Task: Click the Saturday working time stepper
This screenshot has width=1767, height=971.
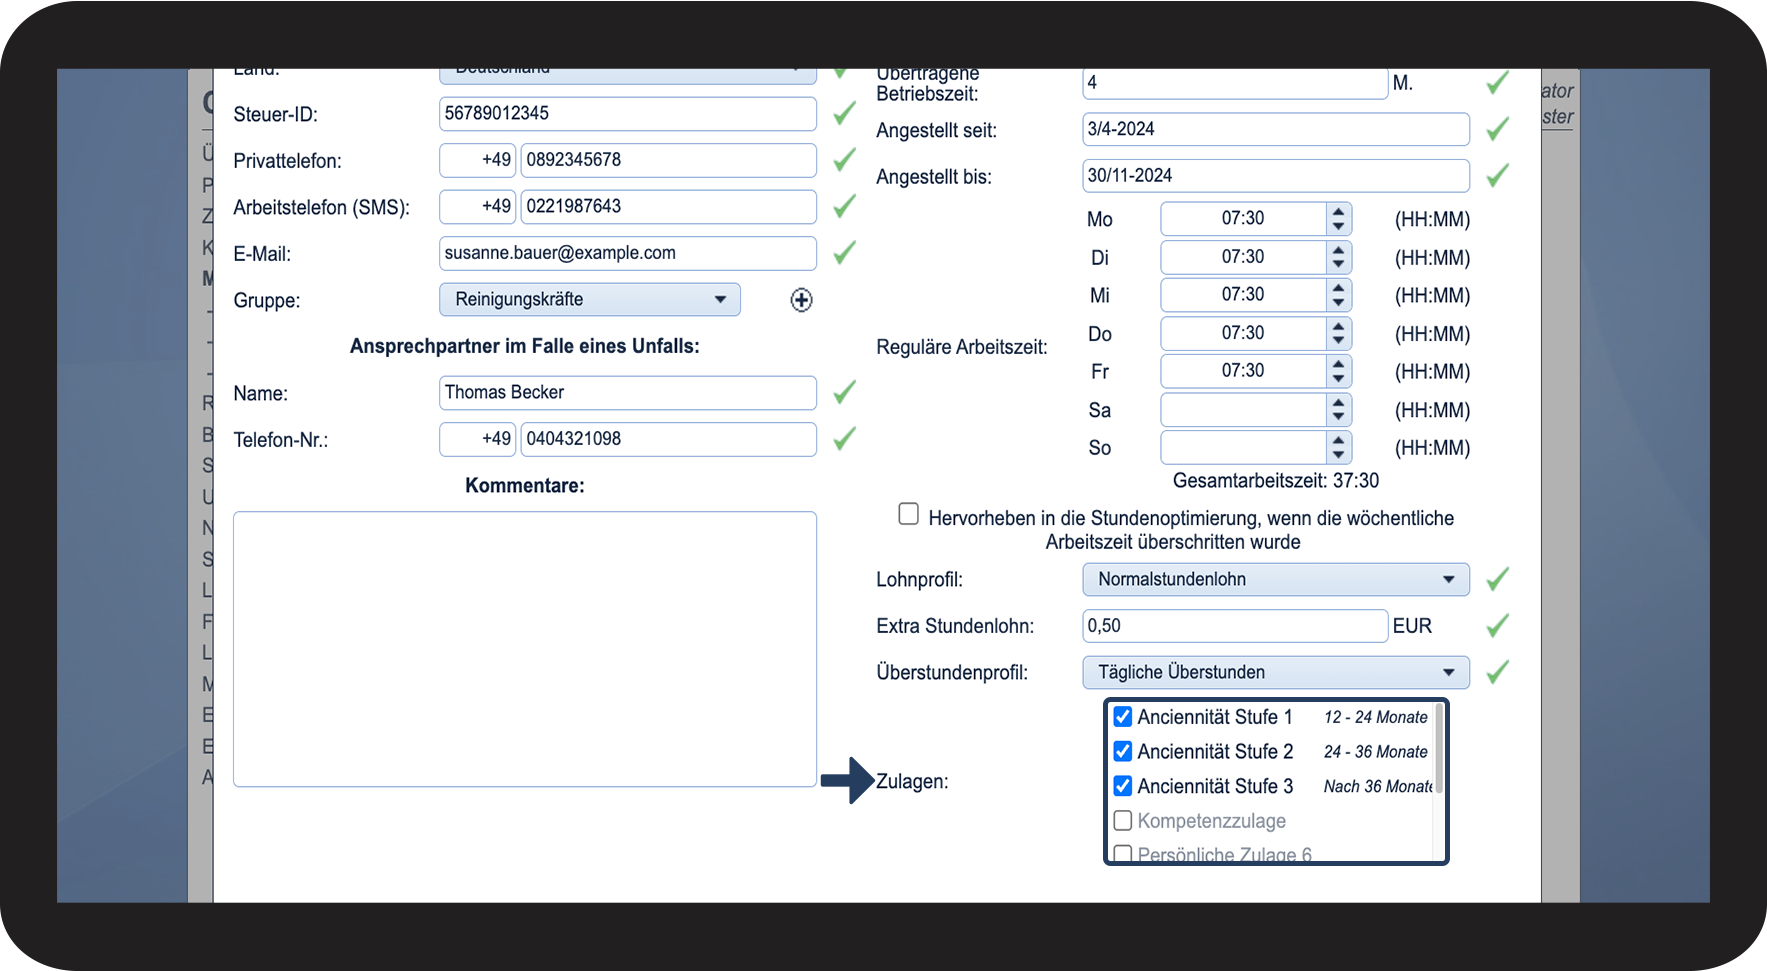Action: point(1338,410)
